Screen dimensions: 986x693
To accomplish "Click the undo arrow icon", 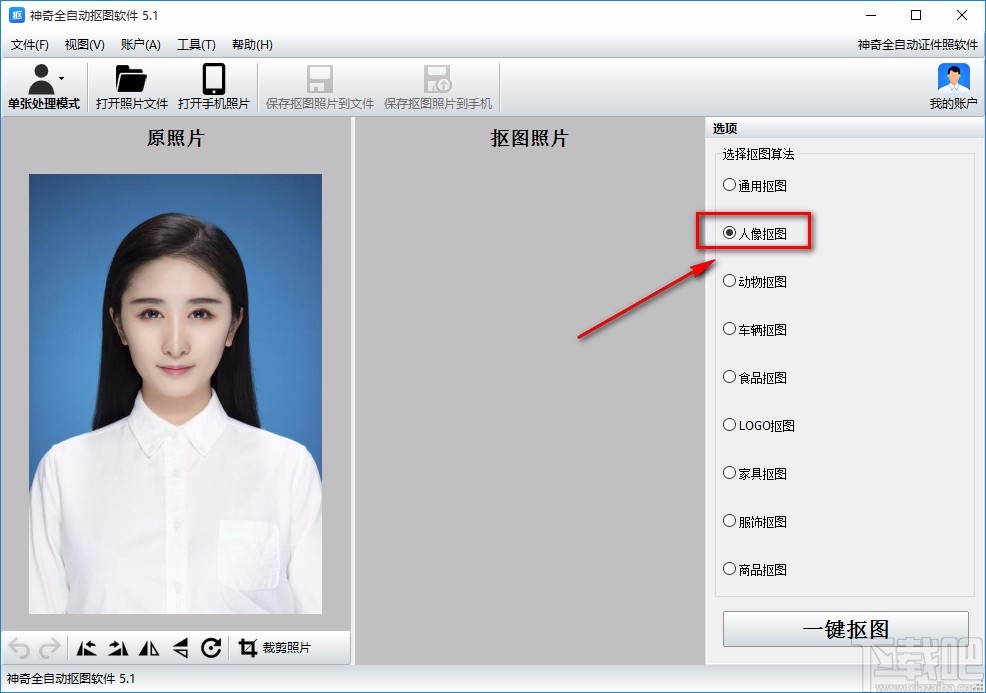I will [19, 648].
